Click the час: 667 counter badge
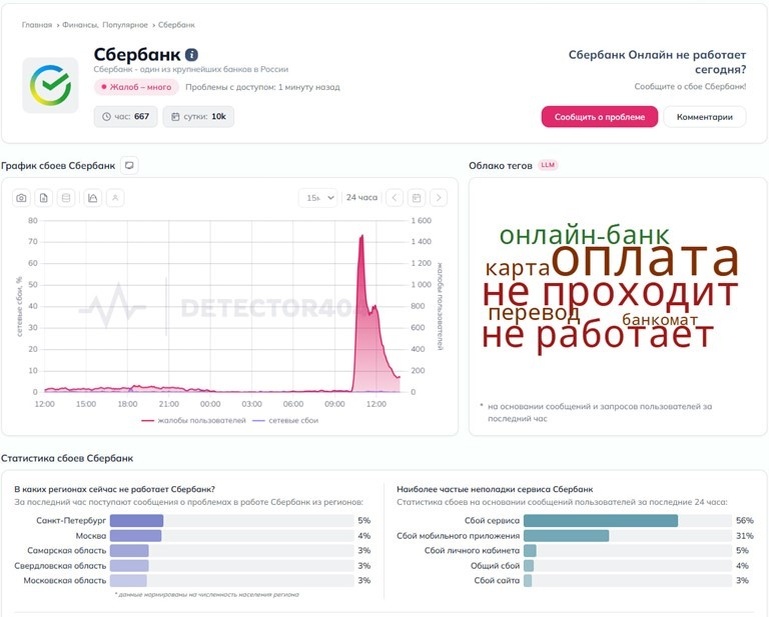Screen dimensions: 769x617 [126, 116]
